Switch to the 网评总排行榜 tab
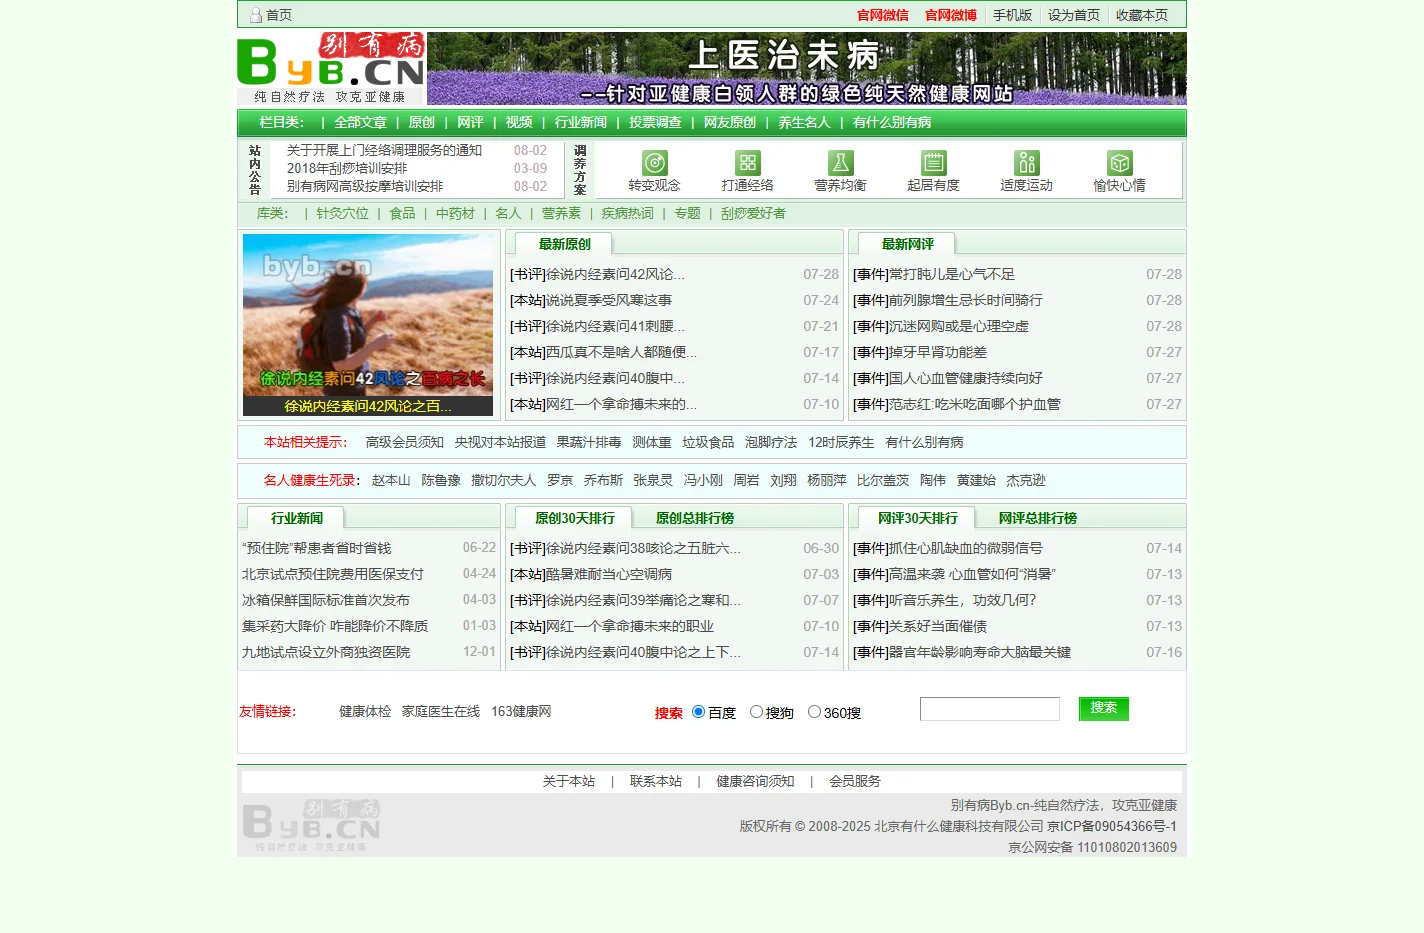 click(x=1037, y=518)
